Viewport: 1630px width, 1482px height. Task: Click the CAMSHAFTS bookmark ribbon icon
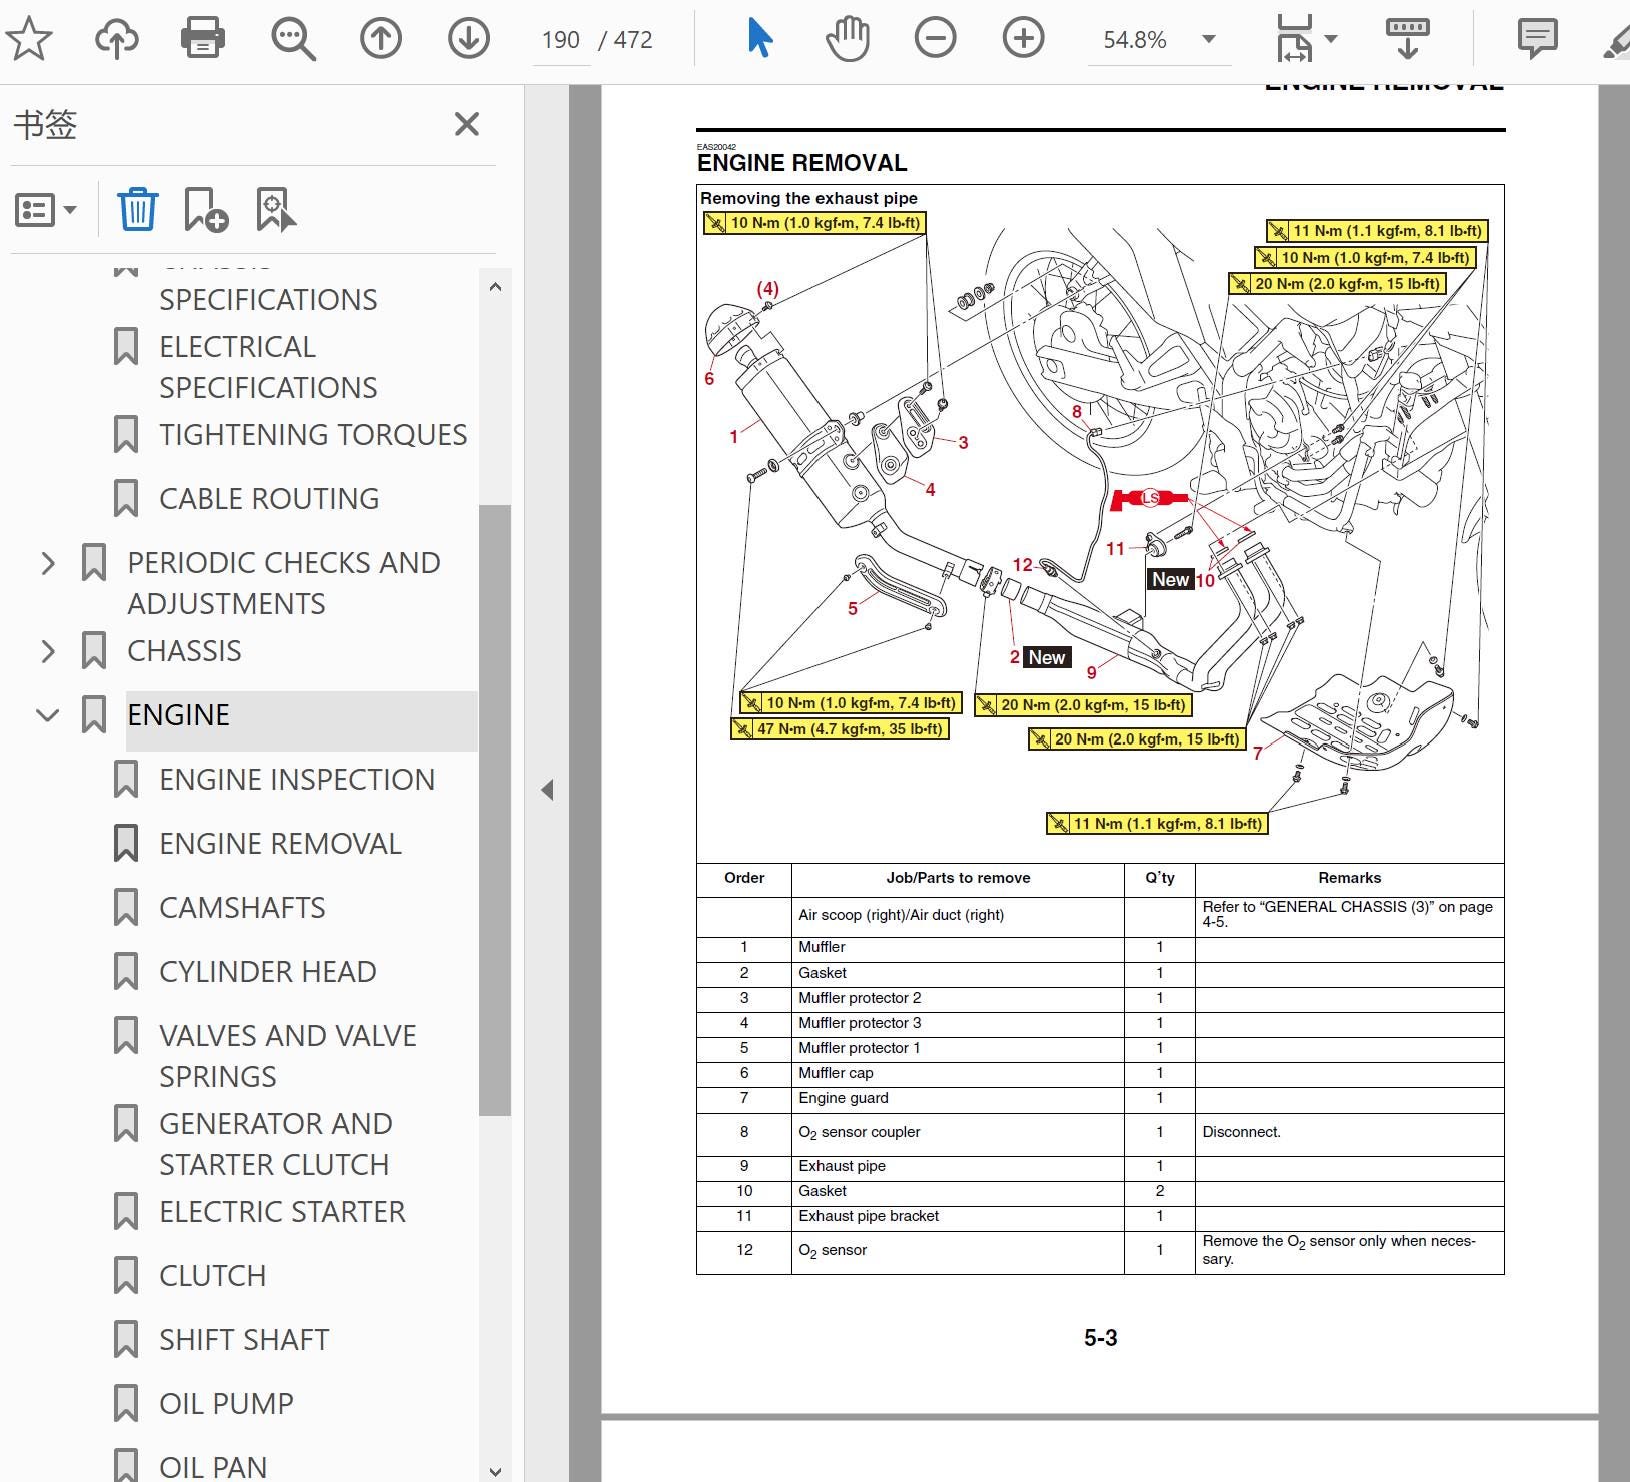tap(126, 907)
